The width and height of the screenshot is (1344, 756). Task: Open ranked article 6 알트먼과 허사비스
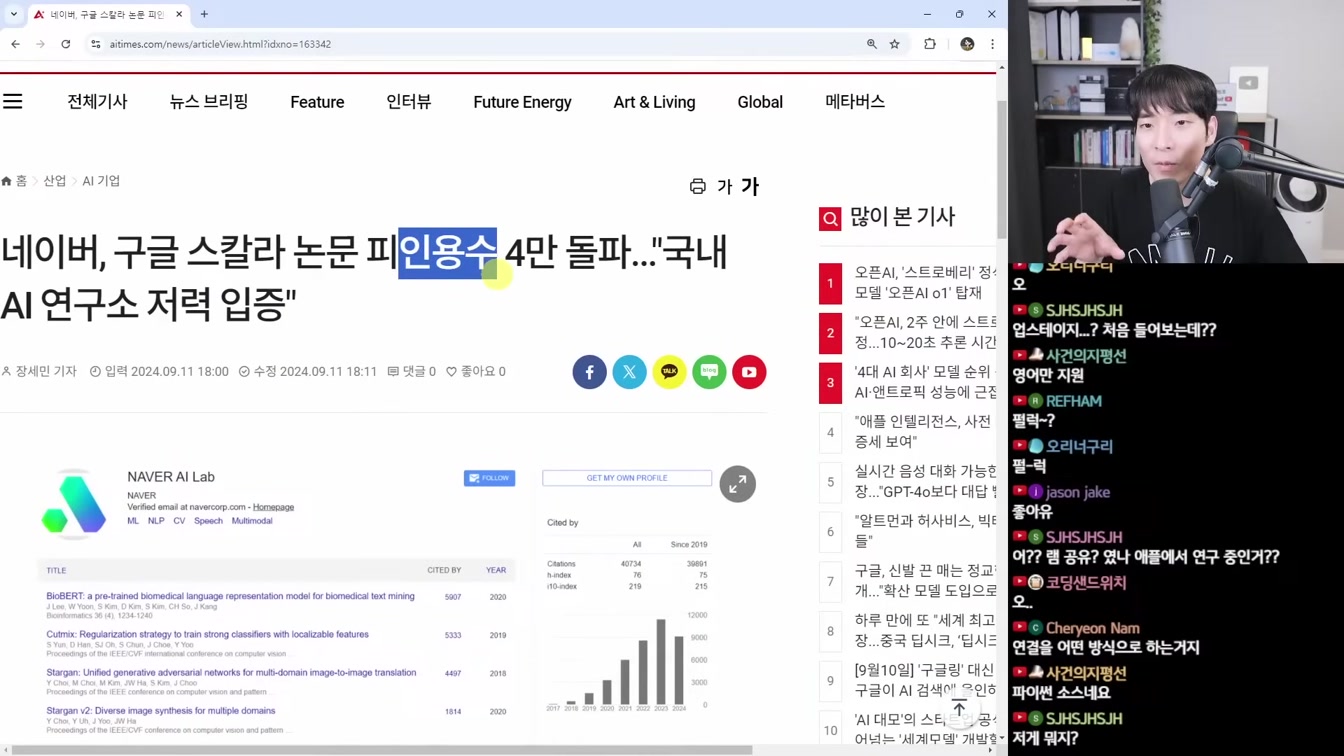pos(925,531)
